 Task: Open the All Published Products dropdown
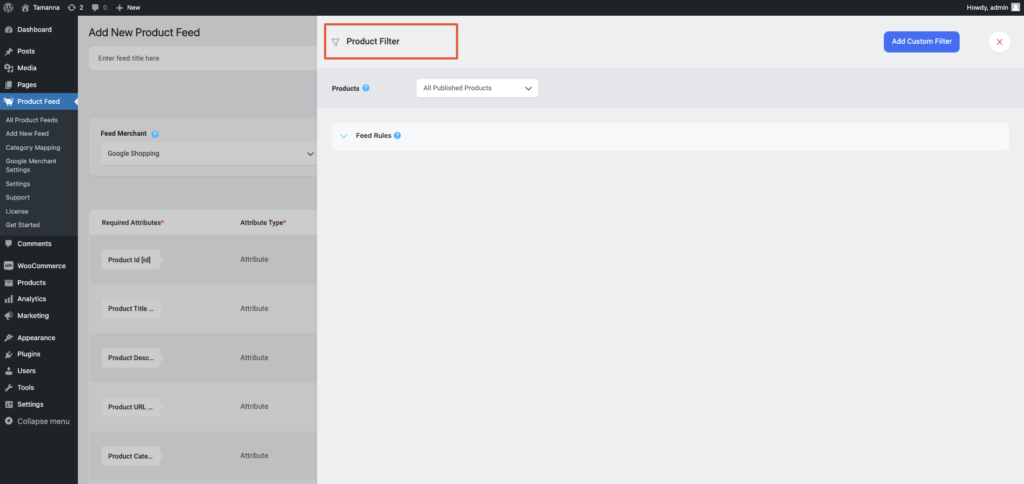[477, 88]
